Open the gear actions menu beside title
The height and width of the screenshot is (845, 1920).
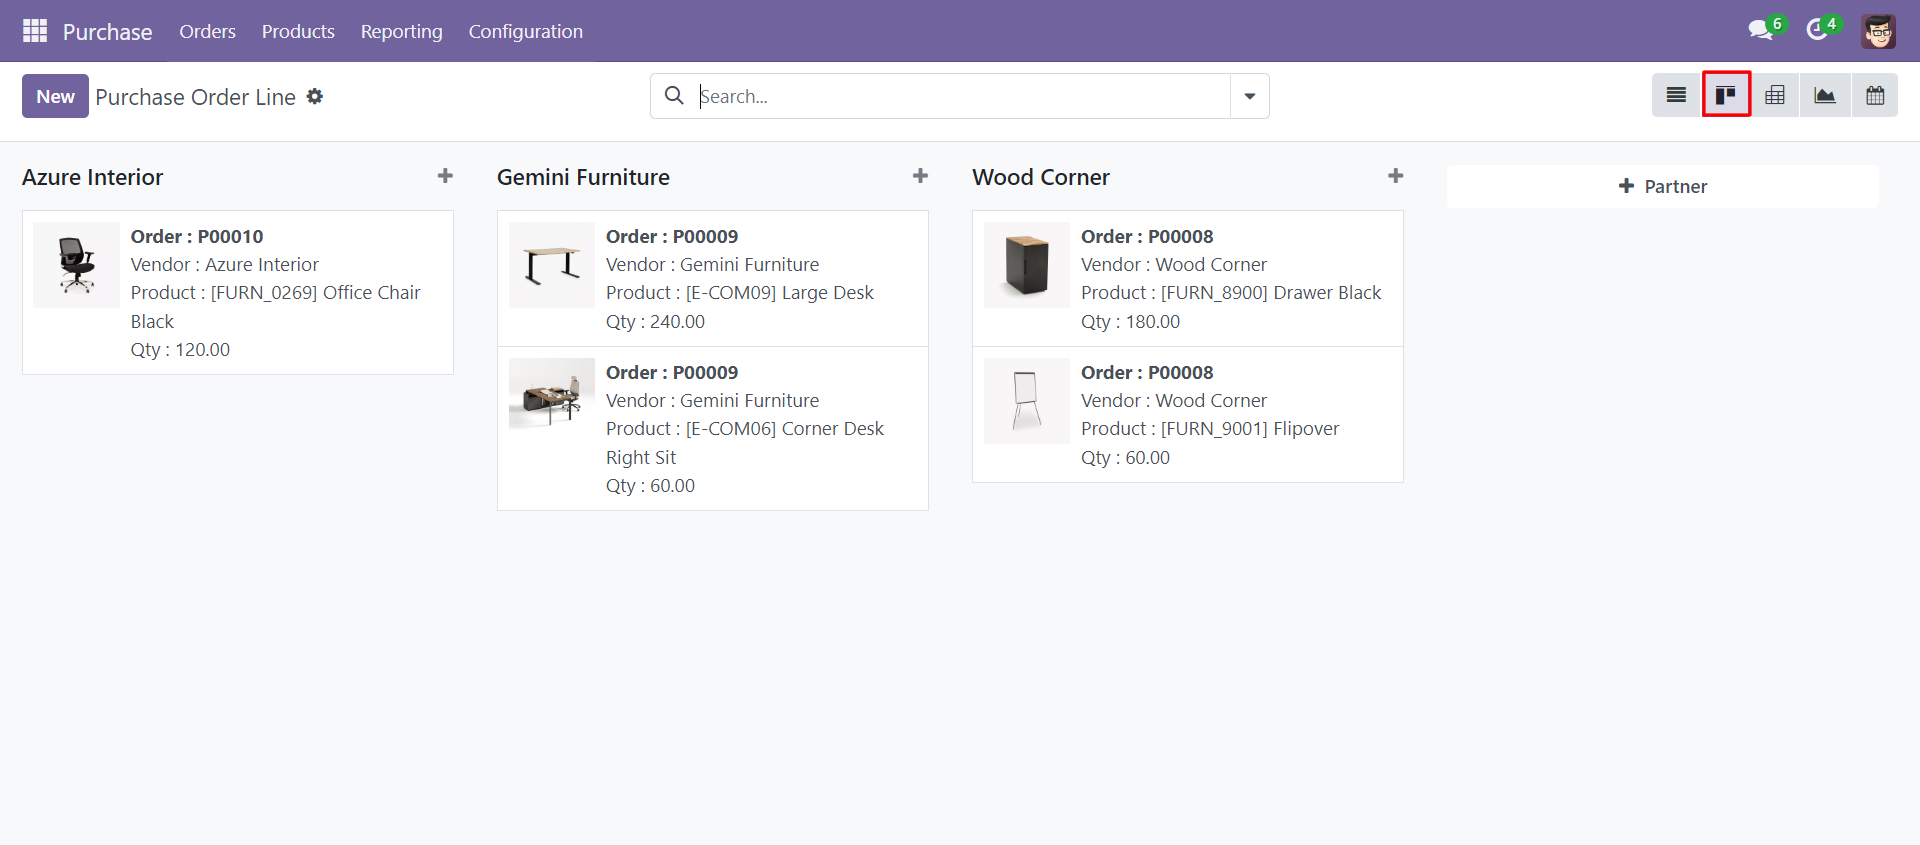[315, 96]
